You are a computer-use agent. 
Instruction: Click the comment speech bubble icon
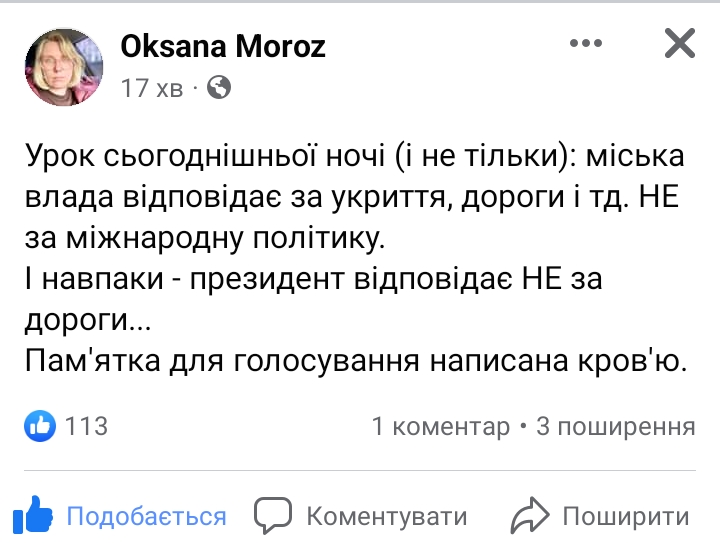click(x=273, y=516)
